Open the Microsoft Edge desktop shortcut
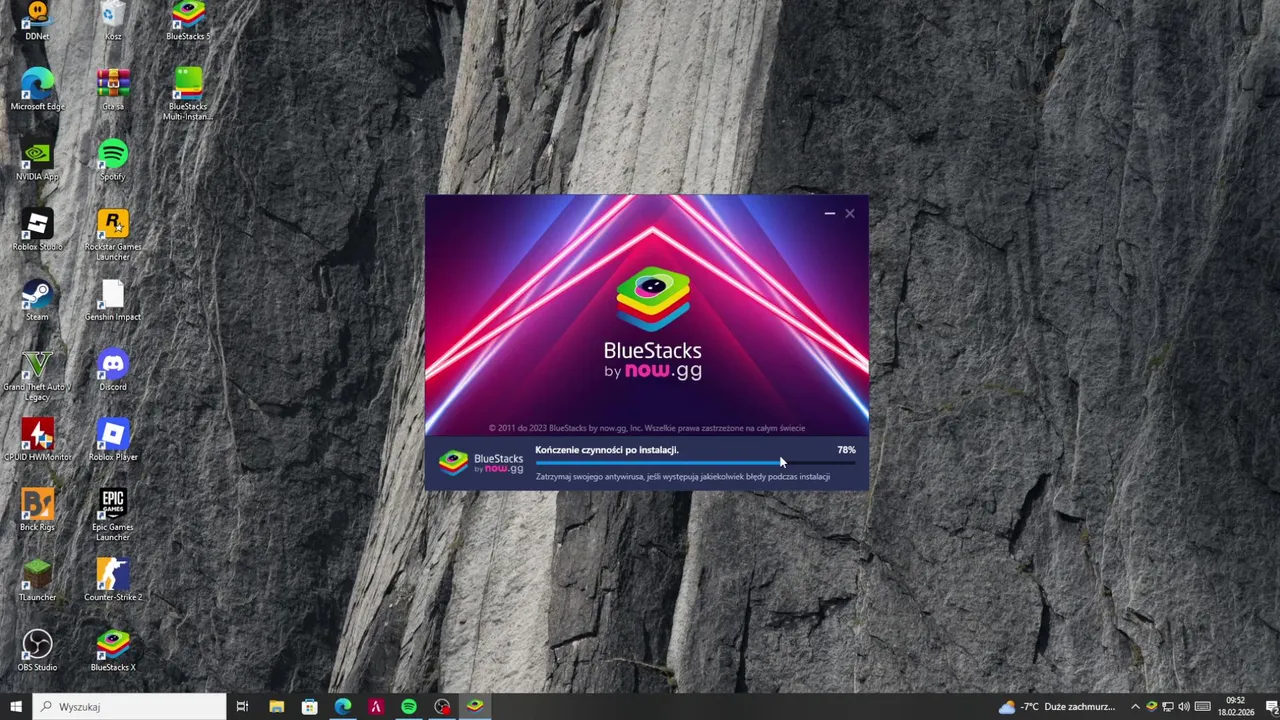 (x=37, y=88)
